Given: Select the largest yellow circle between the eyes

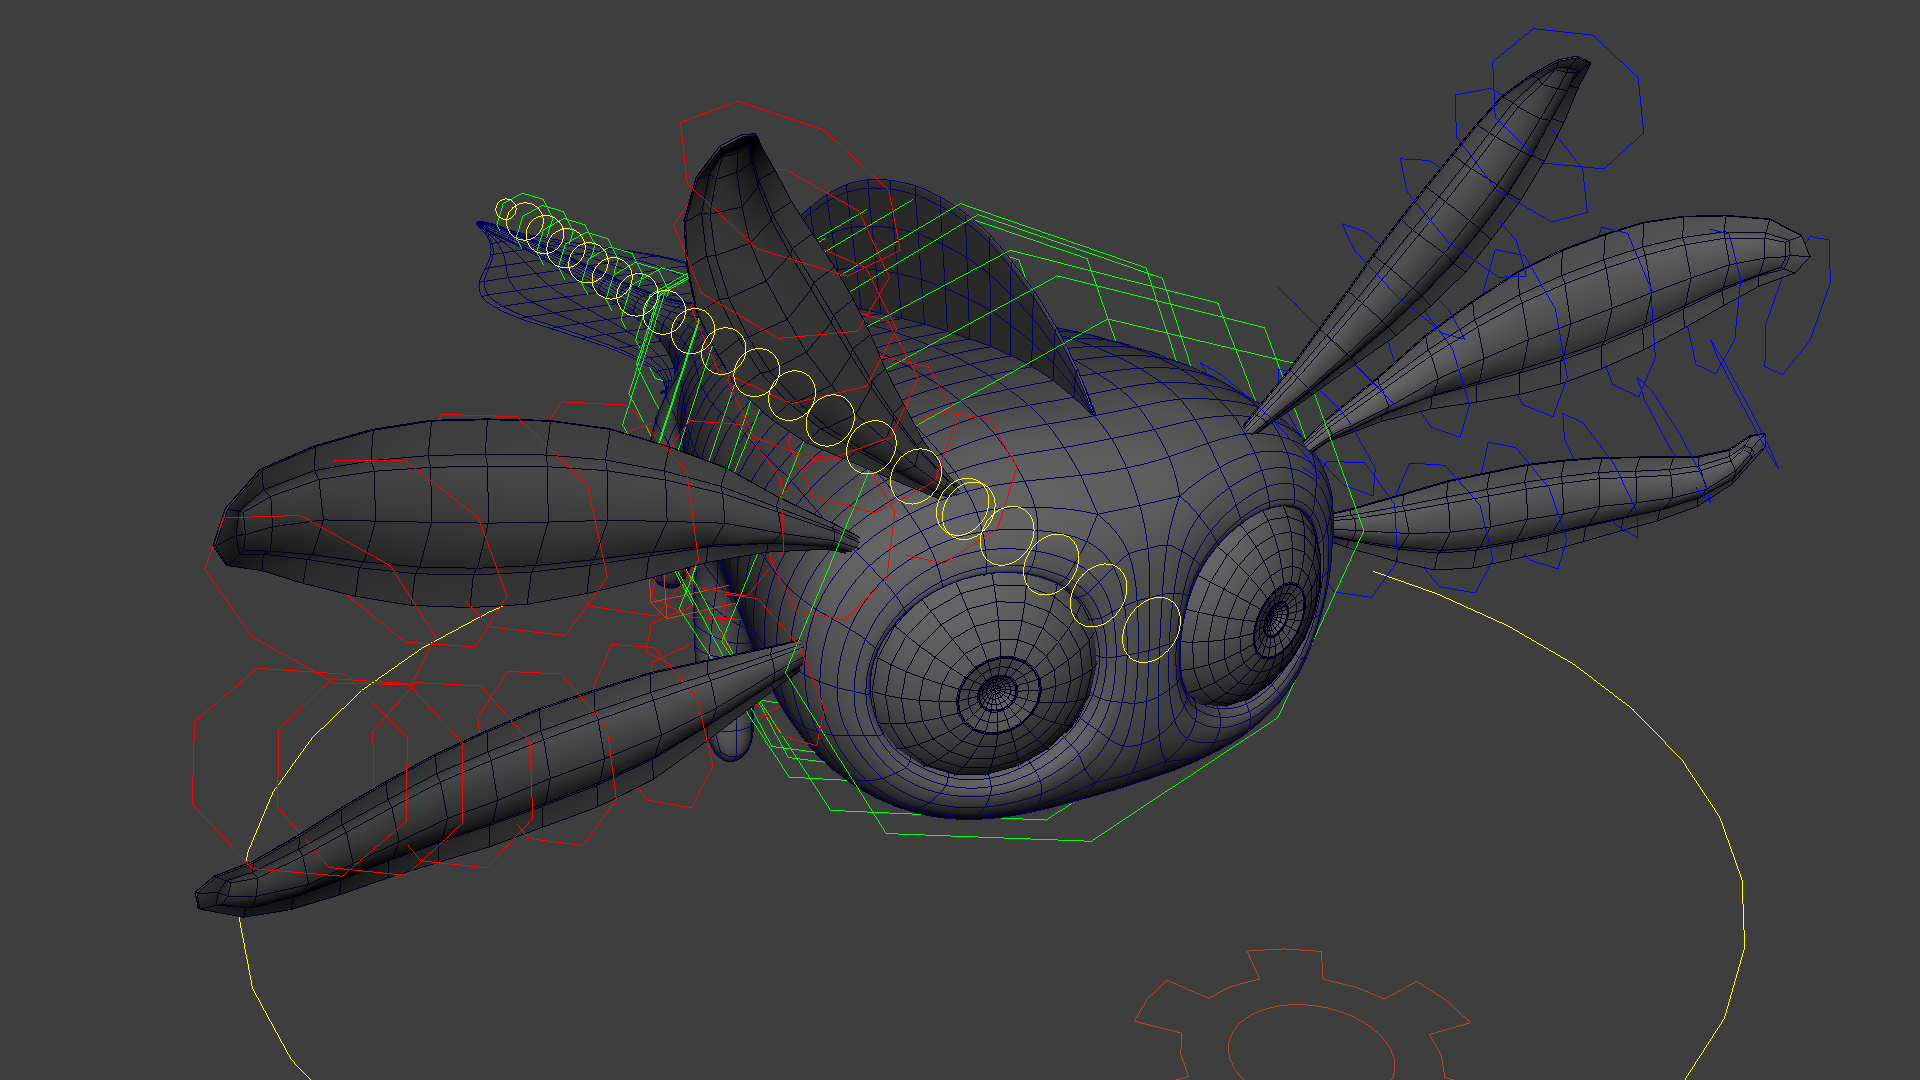Looking at the screenshot, I should (1151, 629).
